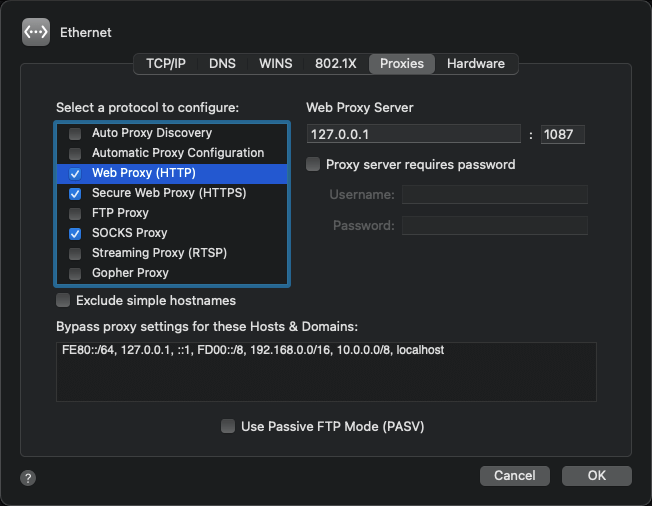Select the 802.1X tab
Viewport: 652px width, 506px height.
point(336,64)
